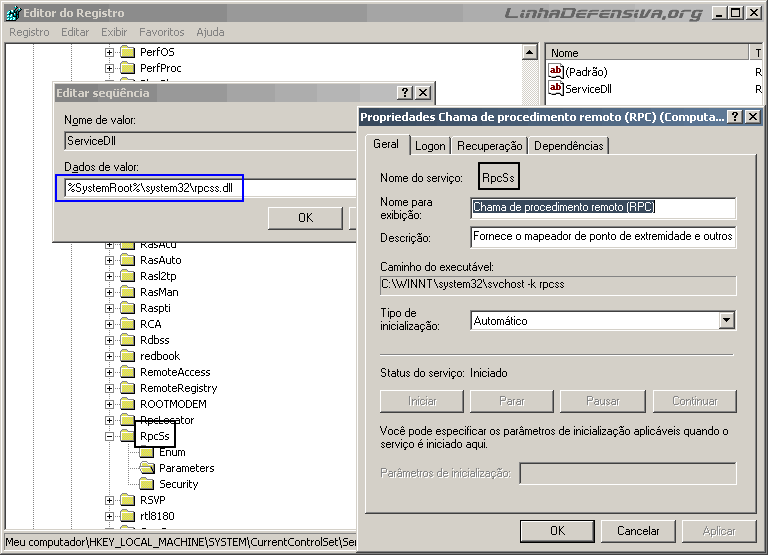
Task: Click the help question mark in Editar seqüência
Action: [405, 93]
